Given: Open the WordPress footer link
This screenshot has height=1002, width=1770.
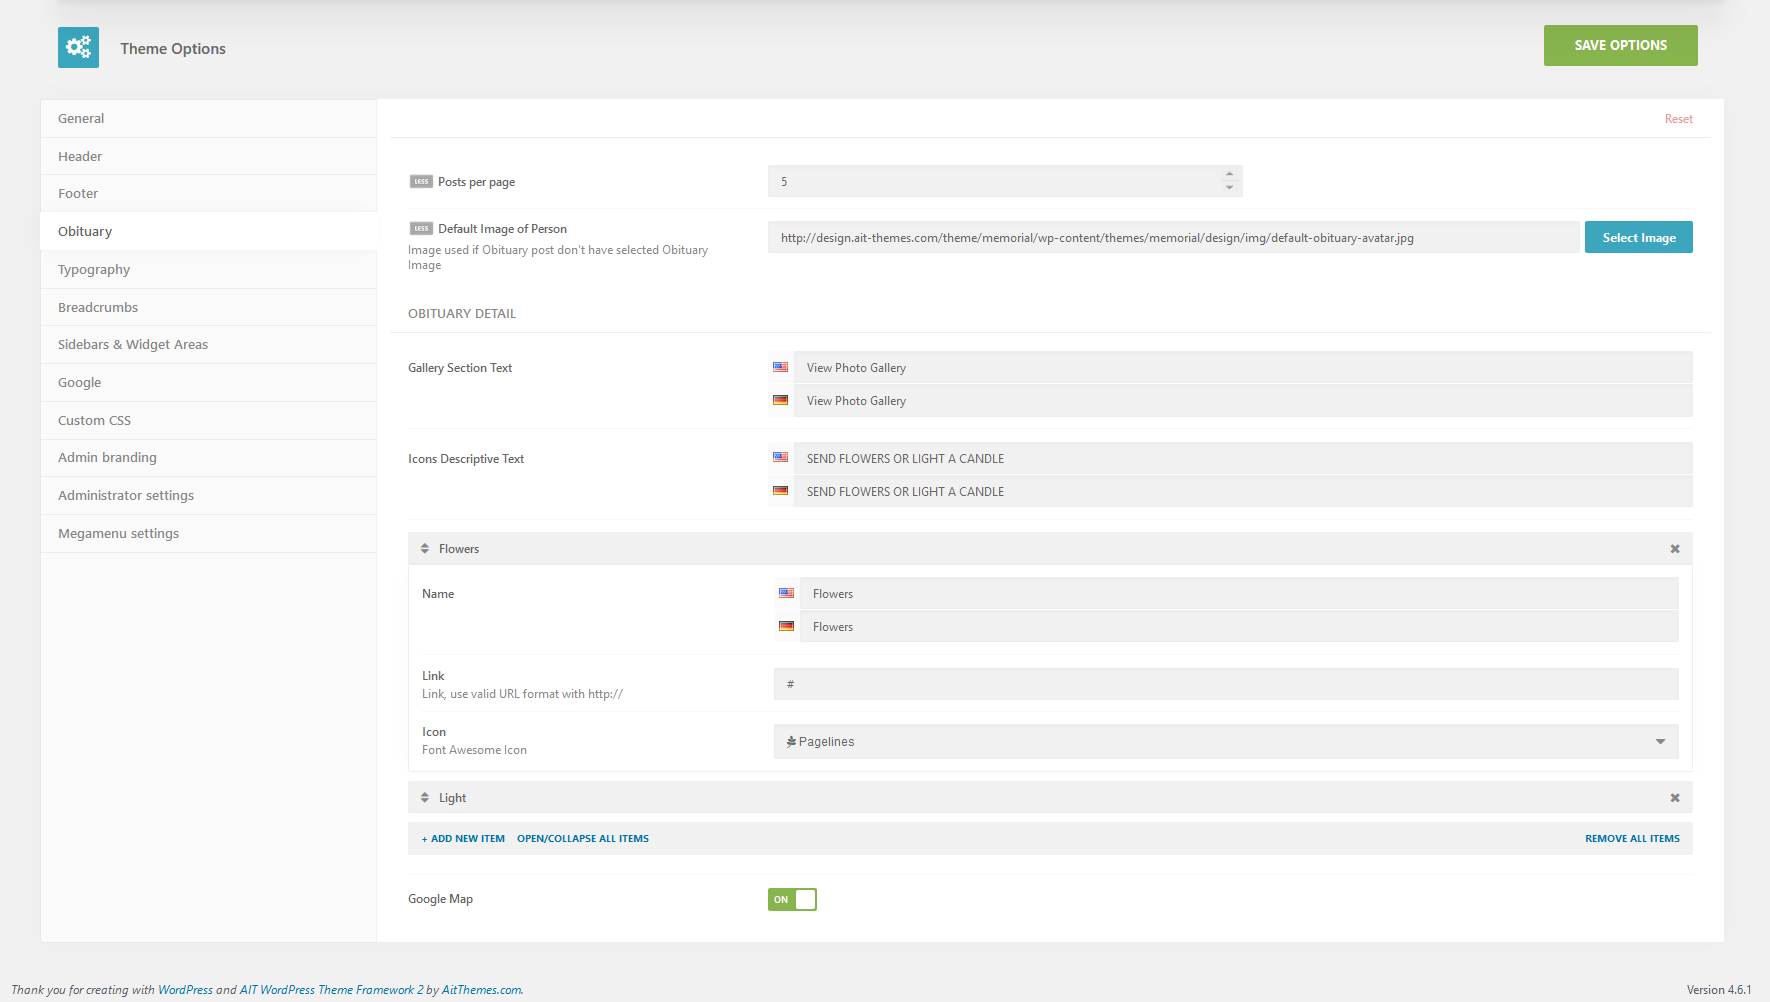Looking at the screenshot, I should (185, 990).
